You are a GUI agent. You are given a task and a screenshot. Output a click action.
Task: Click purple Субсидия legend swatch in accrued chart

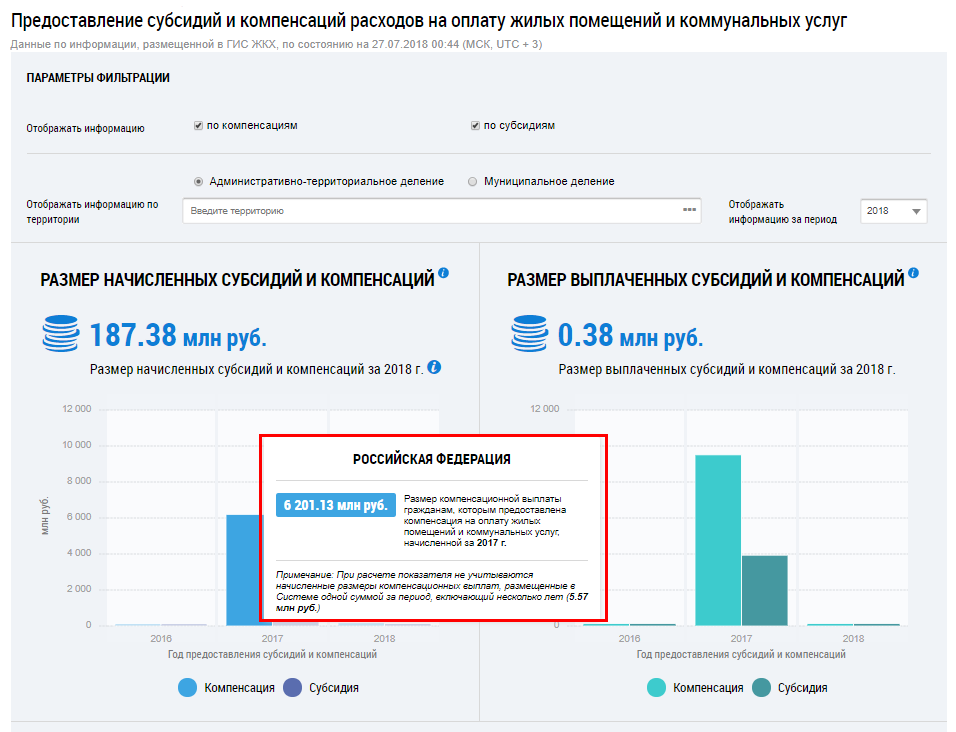pyautogui.click(x=293, y=687)
